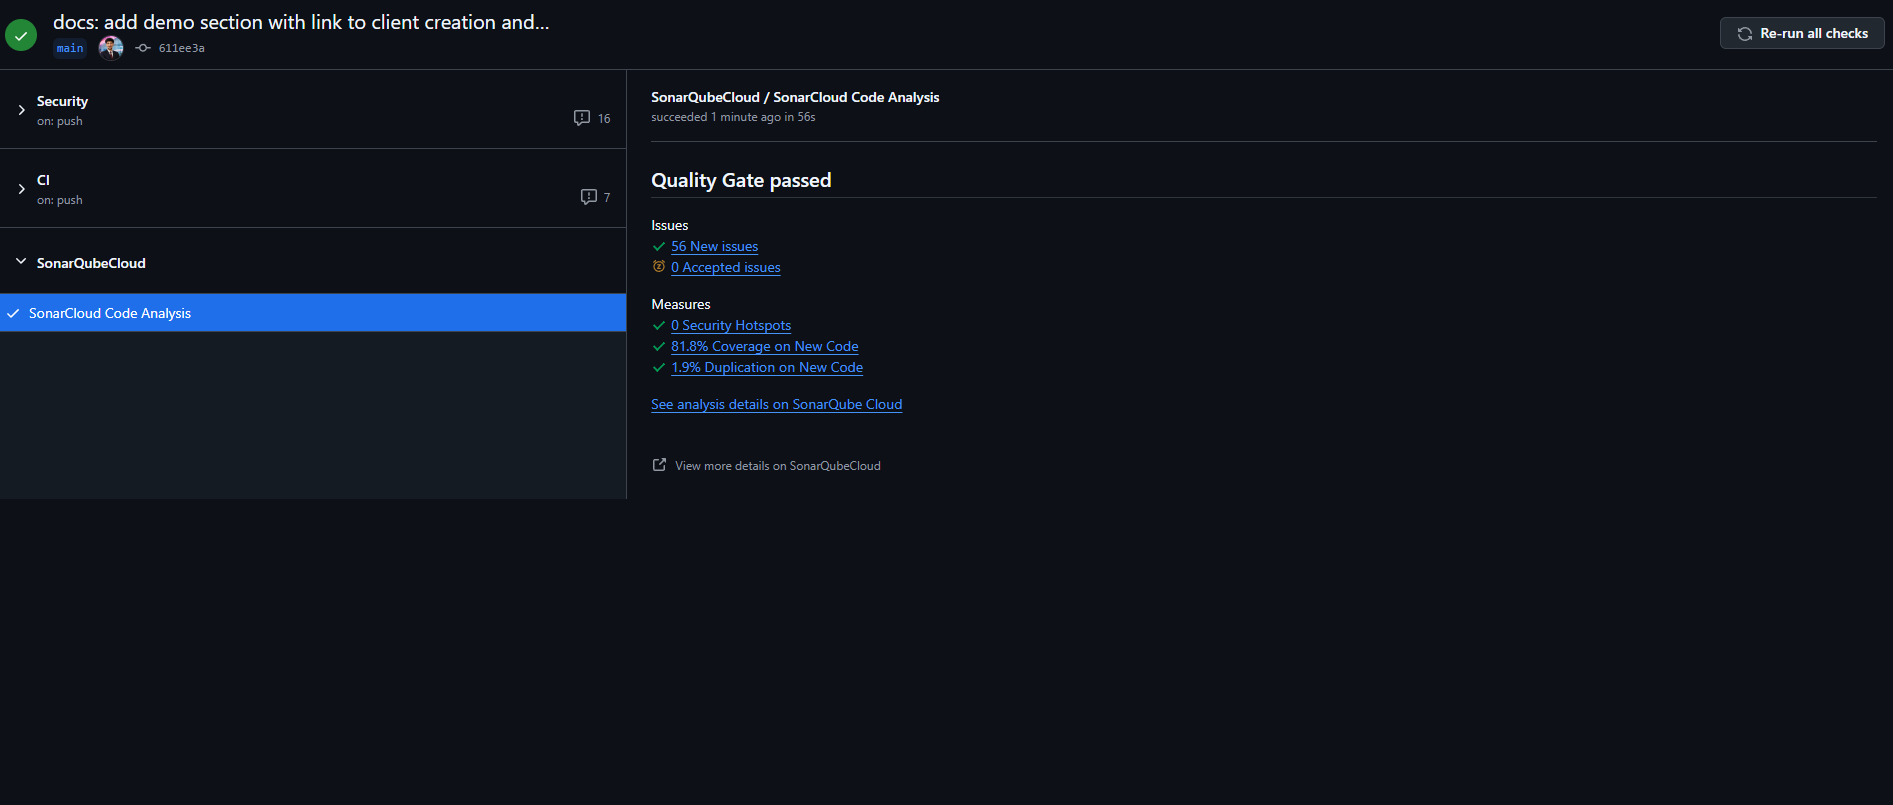Screen dimensions: 1893x805
Task: Click the SonarQubeCloud group name
Action: (x=91, y=263)
